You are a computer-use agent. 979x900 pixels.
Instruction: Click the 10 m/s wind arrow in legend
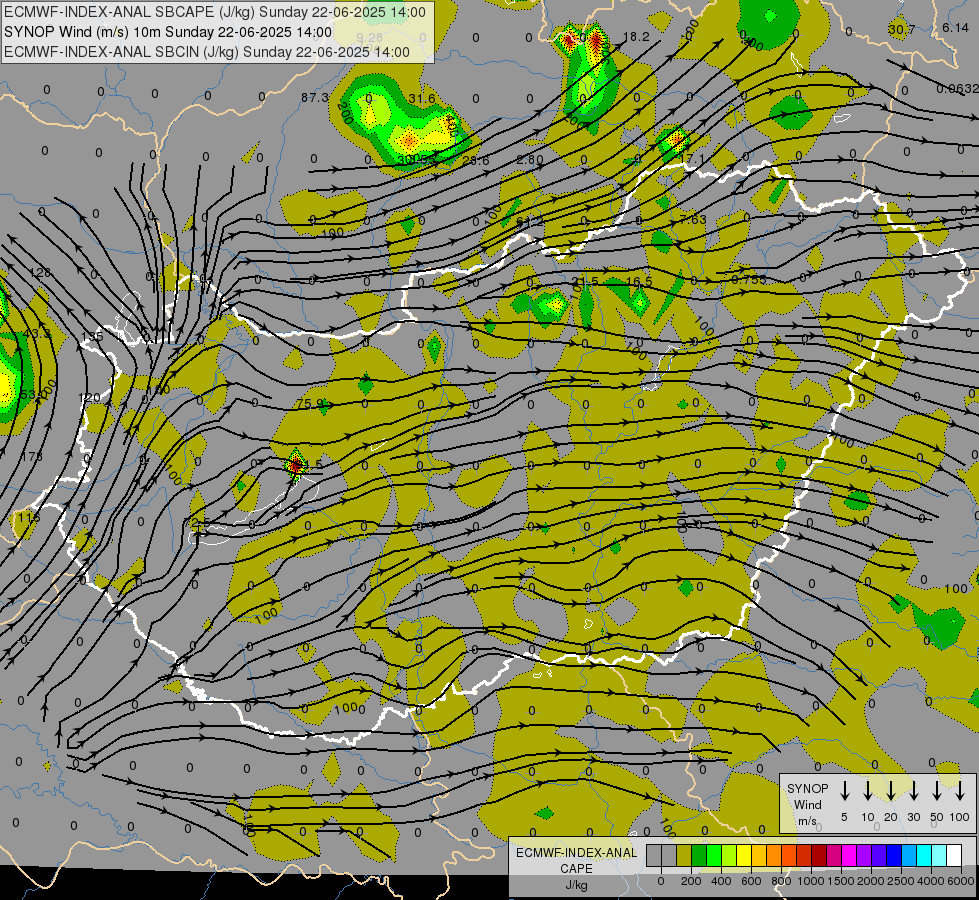(x=867, y=790)
